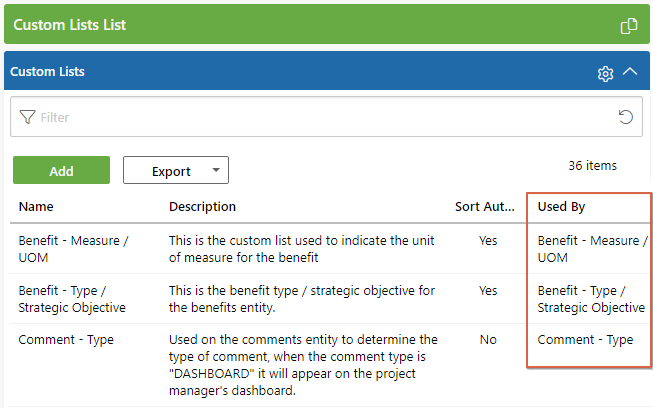
Task: Click Used By value Comment - Type
Action: 585,340
